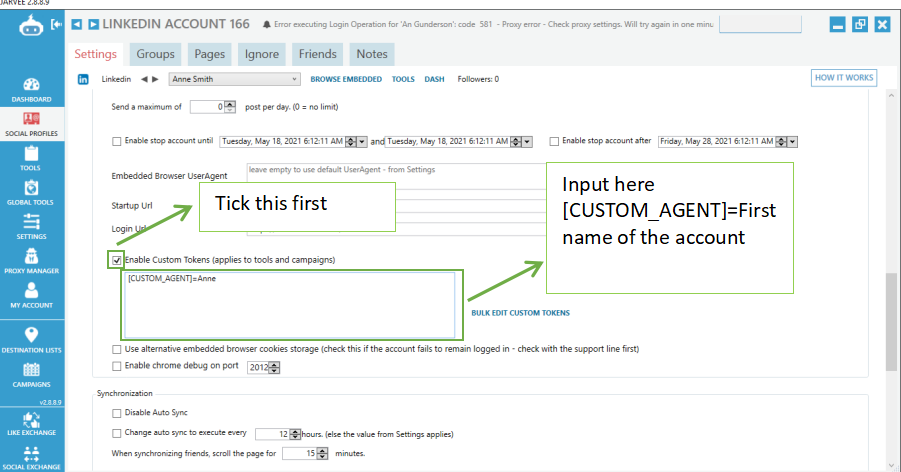Screen dimensions: 901x472
Task: Open BULK EDIT CUSTOM TOKENS
Action: (521, 313)
